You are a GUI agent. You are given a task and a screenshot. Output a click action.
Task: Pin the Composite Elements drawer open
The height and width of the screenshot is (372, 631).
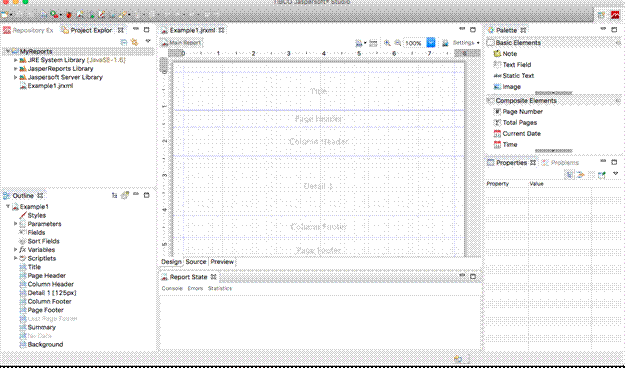point(618,100)
